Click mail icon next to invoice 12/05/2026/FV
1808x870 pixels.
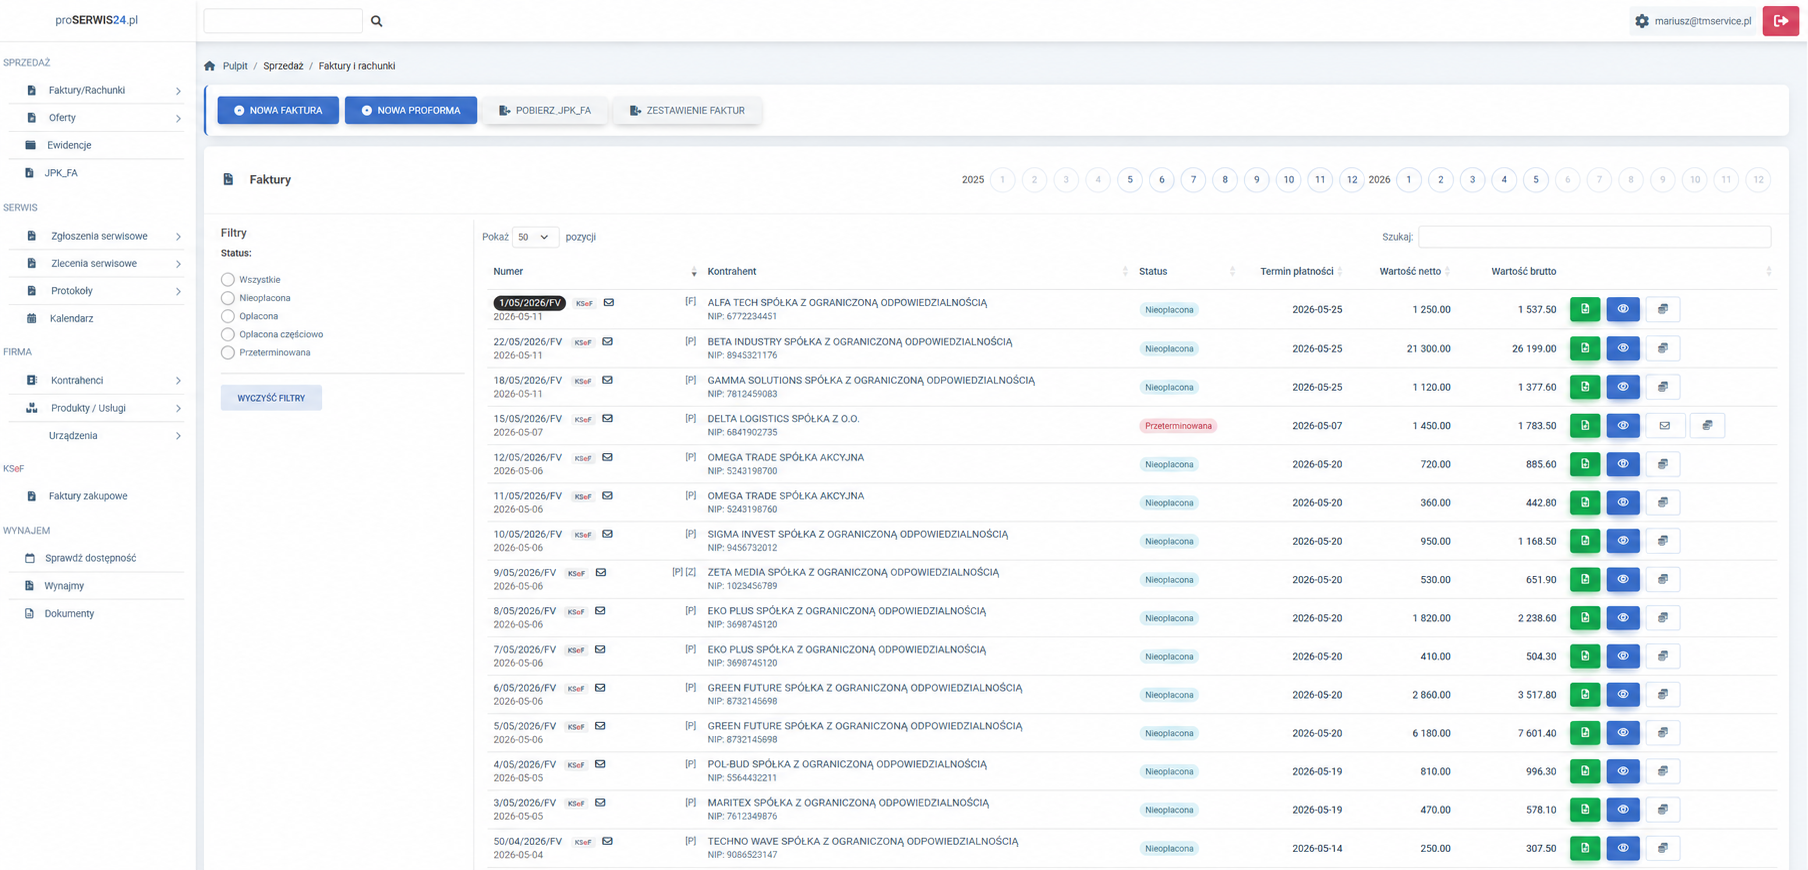tap(607, 458)
